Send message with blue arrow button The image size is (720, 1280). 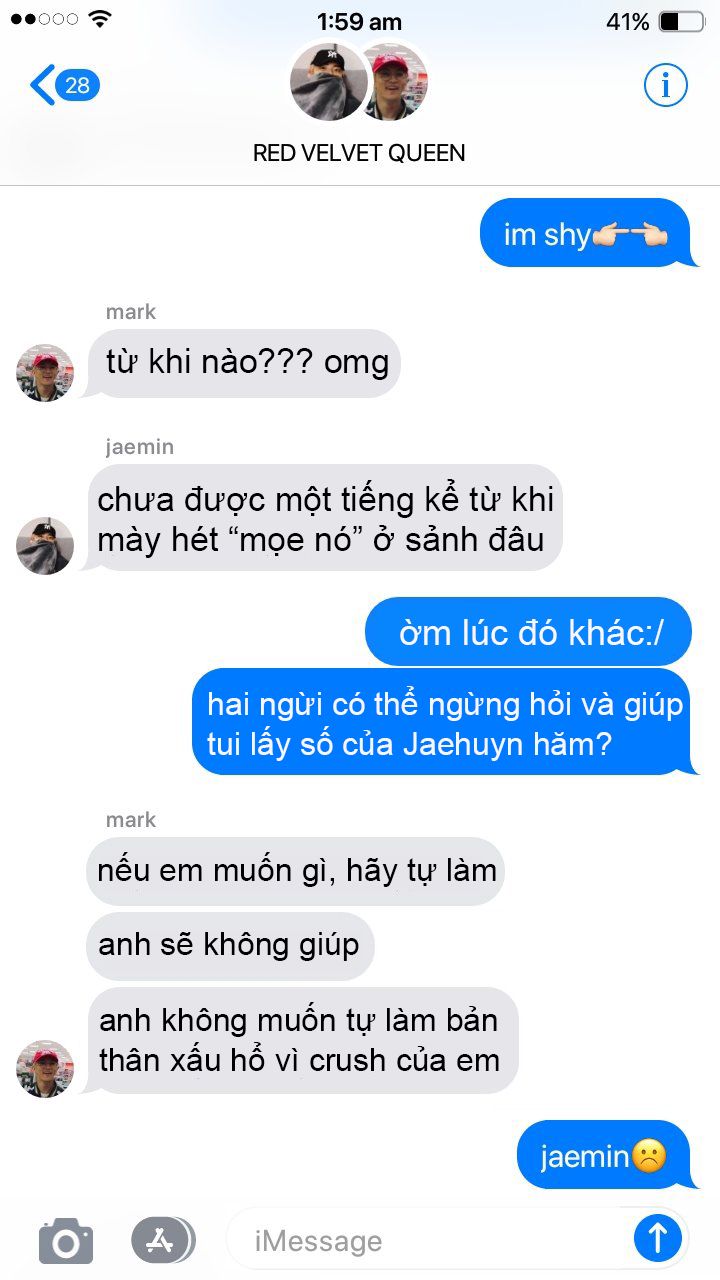tap(658, 1240)
